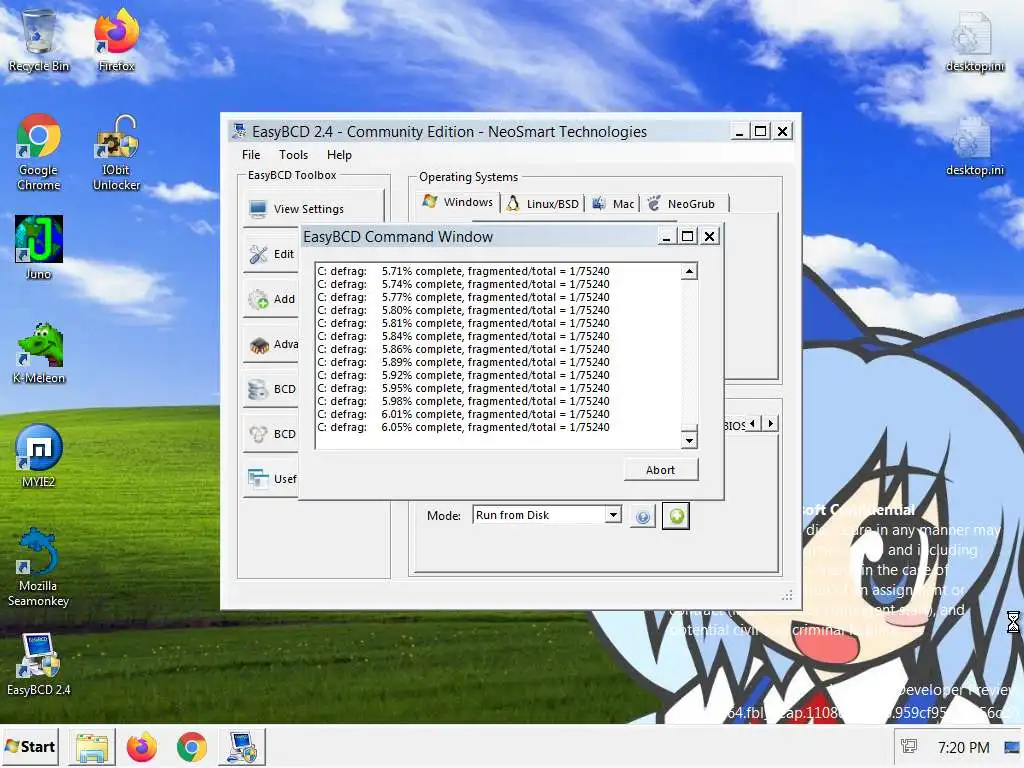Click the Start button
The image size is (1024, 768).
[x=30, y=746]
